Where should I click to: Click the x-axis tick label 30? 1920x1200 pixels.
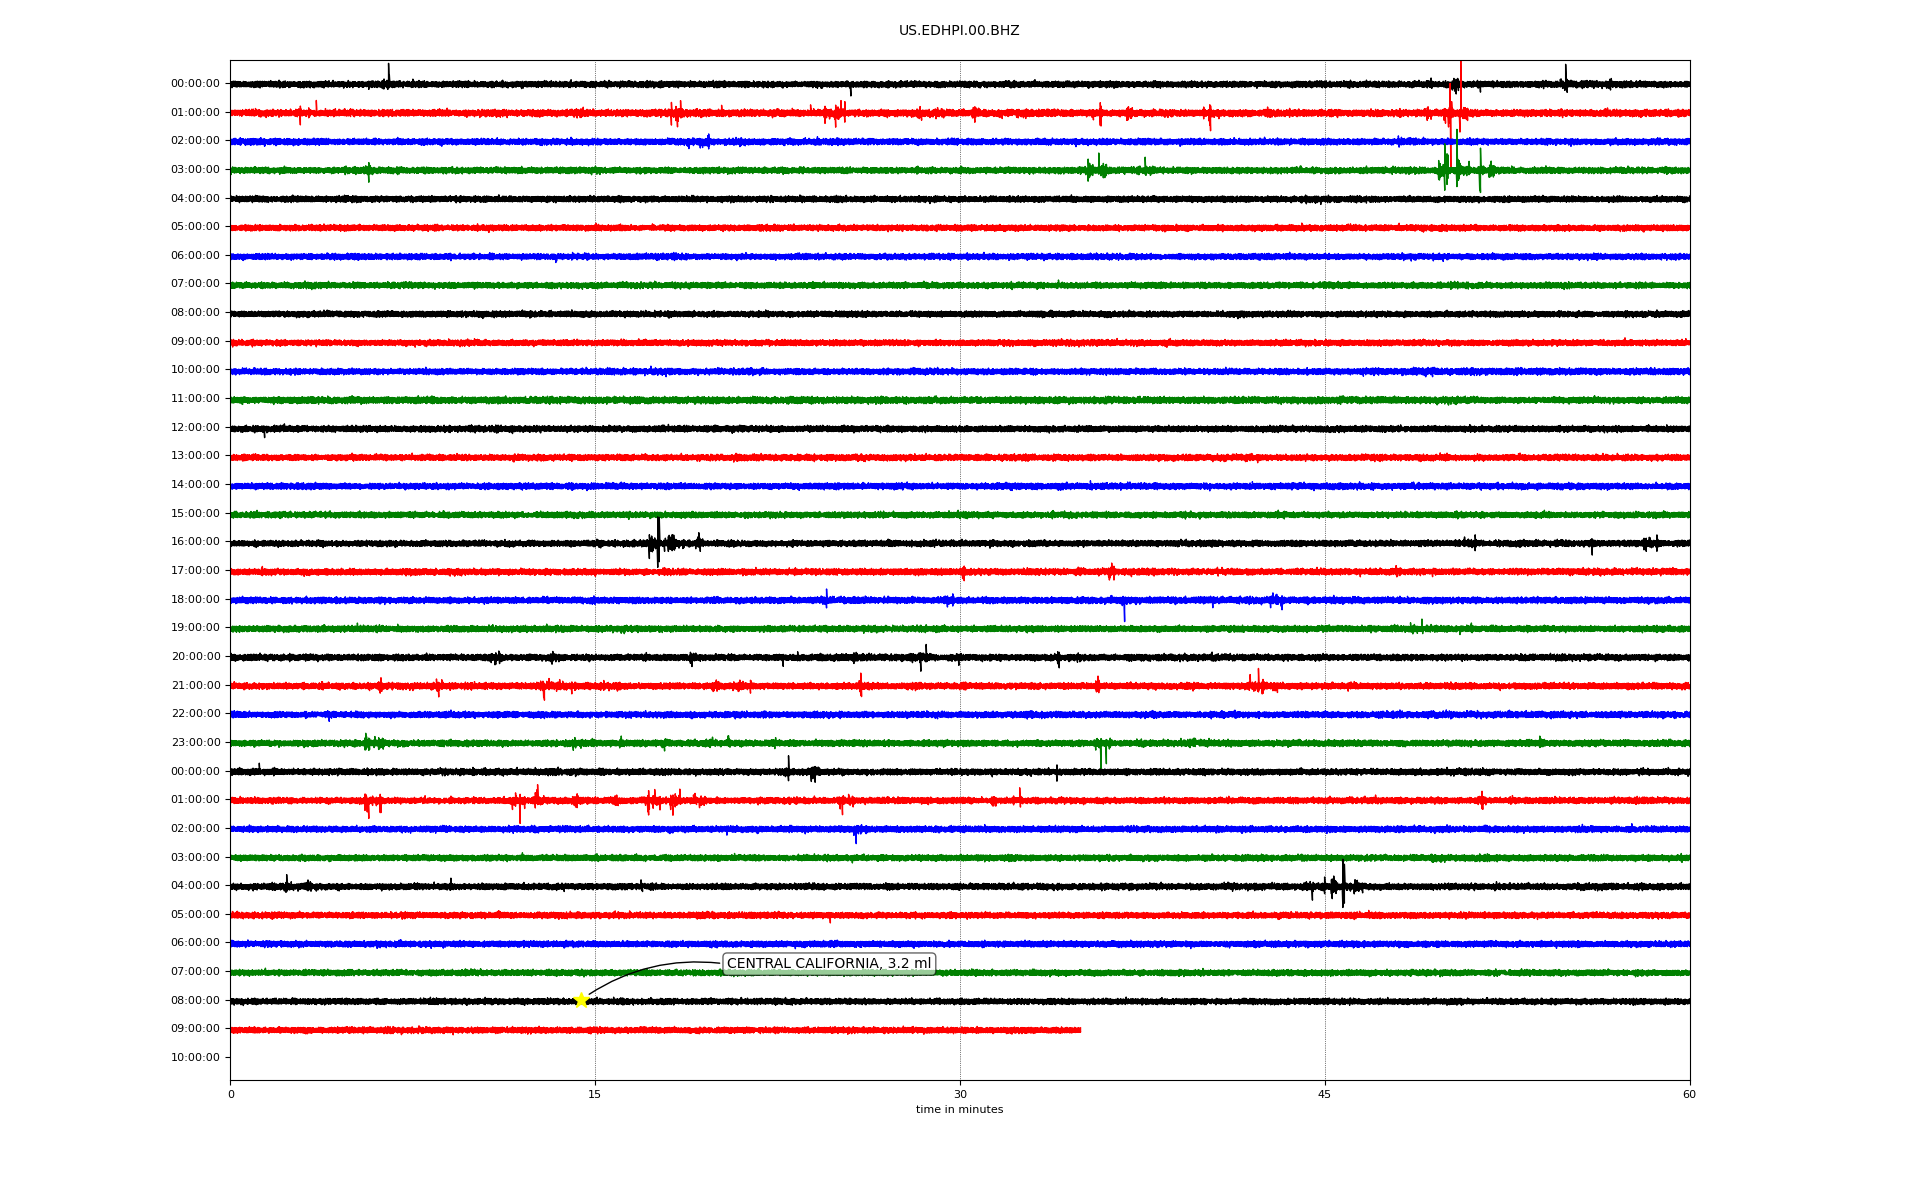(x=960, y=1095)
